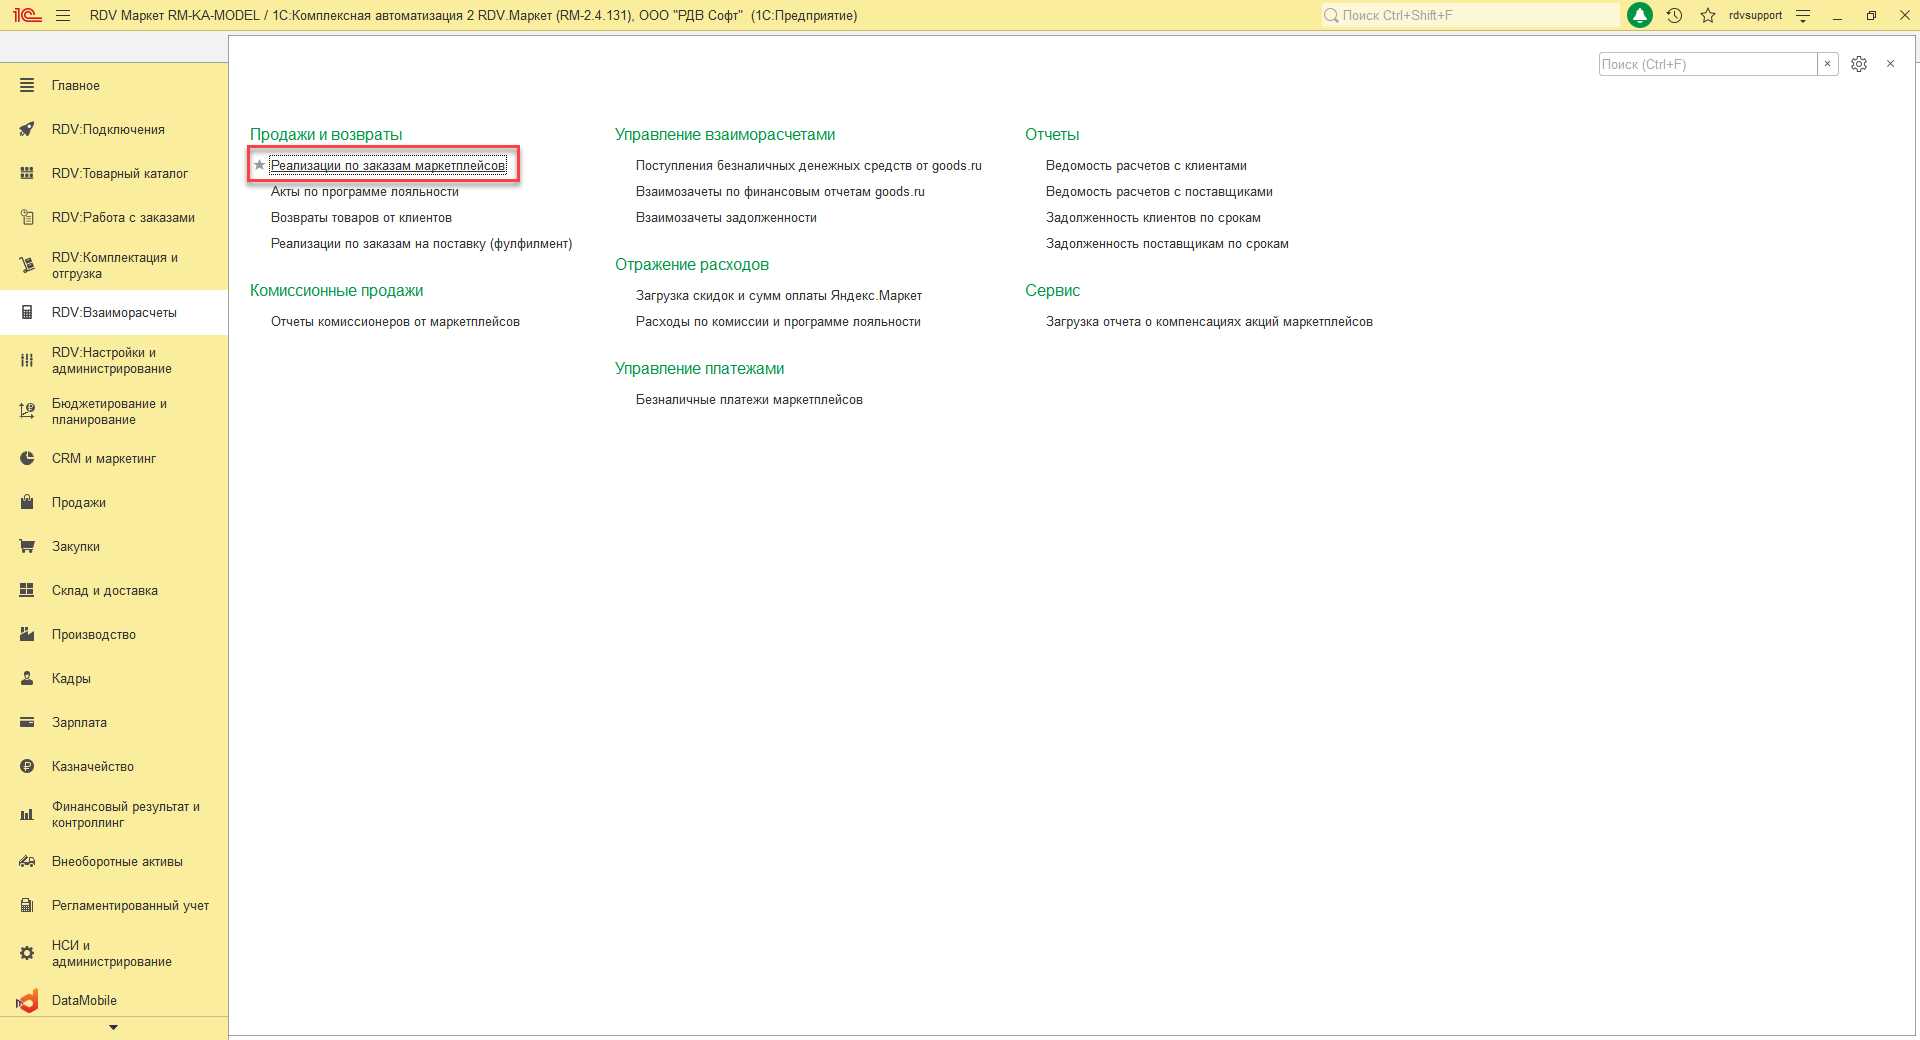Image resolution: width=1920 pixels, height=1040 pixels.
Task: Select the Зарплата section
Action: pos(79,723)
